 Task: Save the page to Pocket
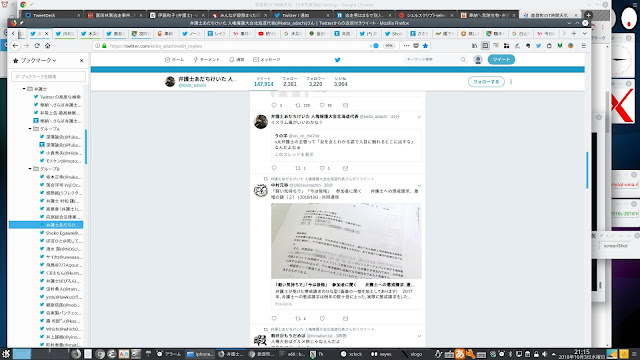[416, 46]
